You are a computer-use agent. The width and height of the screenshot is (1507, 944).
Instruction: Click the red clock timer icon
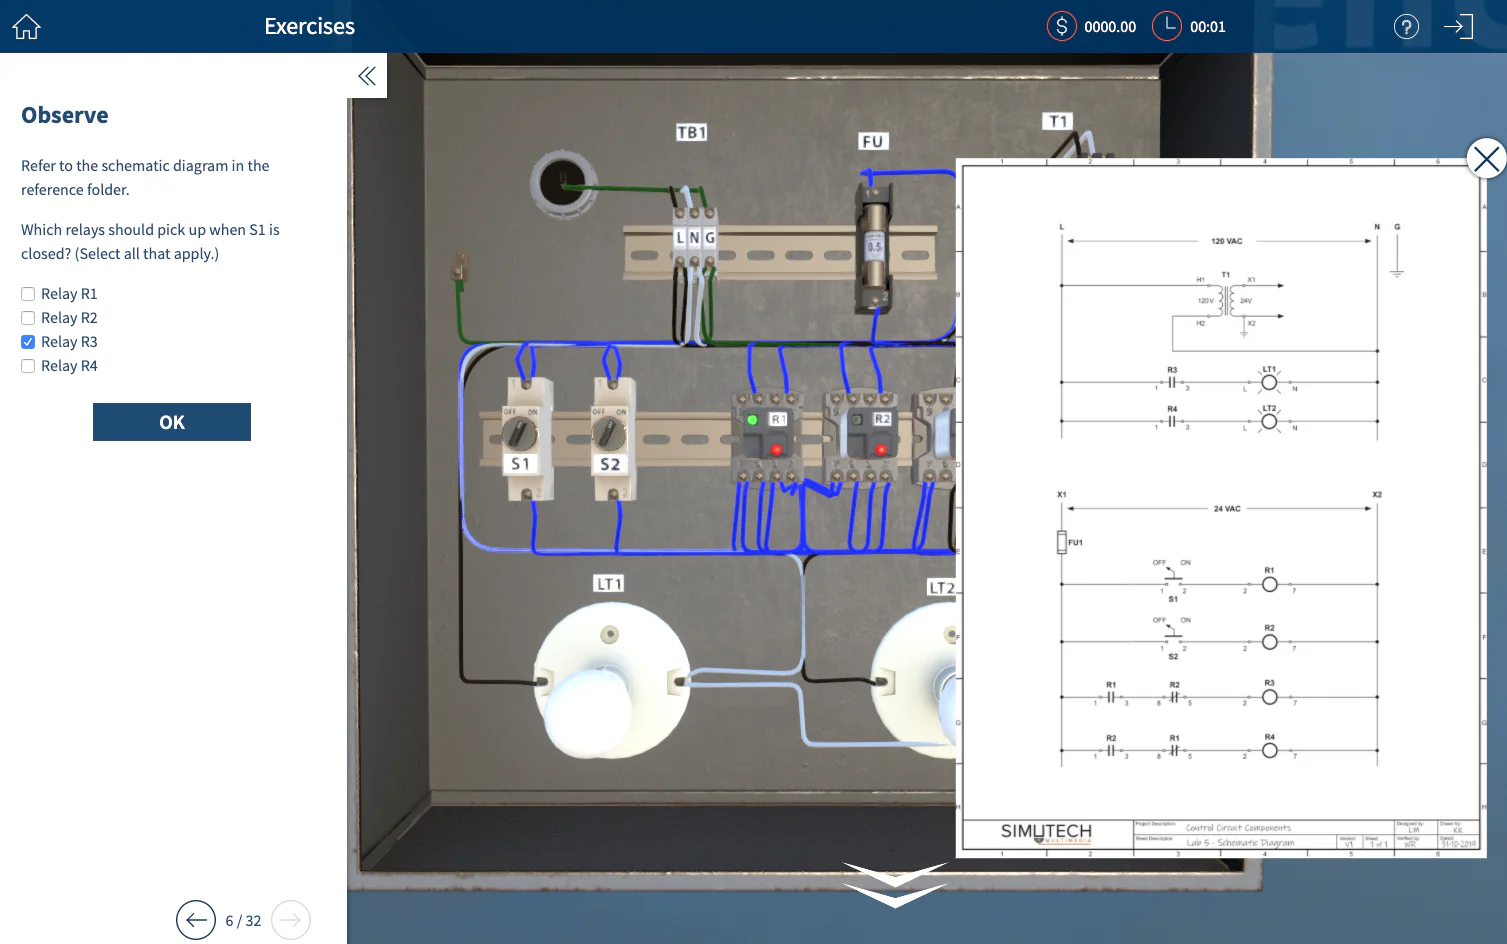click(x=1166, y=26)
